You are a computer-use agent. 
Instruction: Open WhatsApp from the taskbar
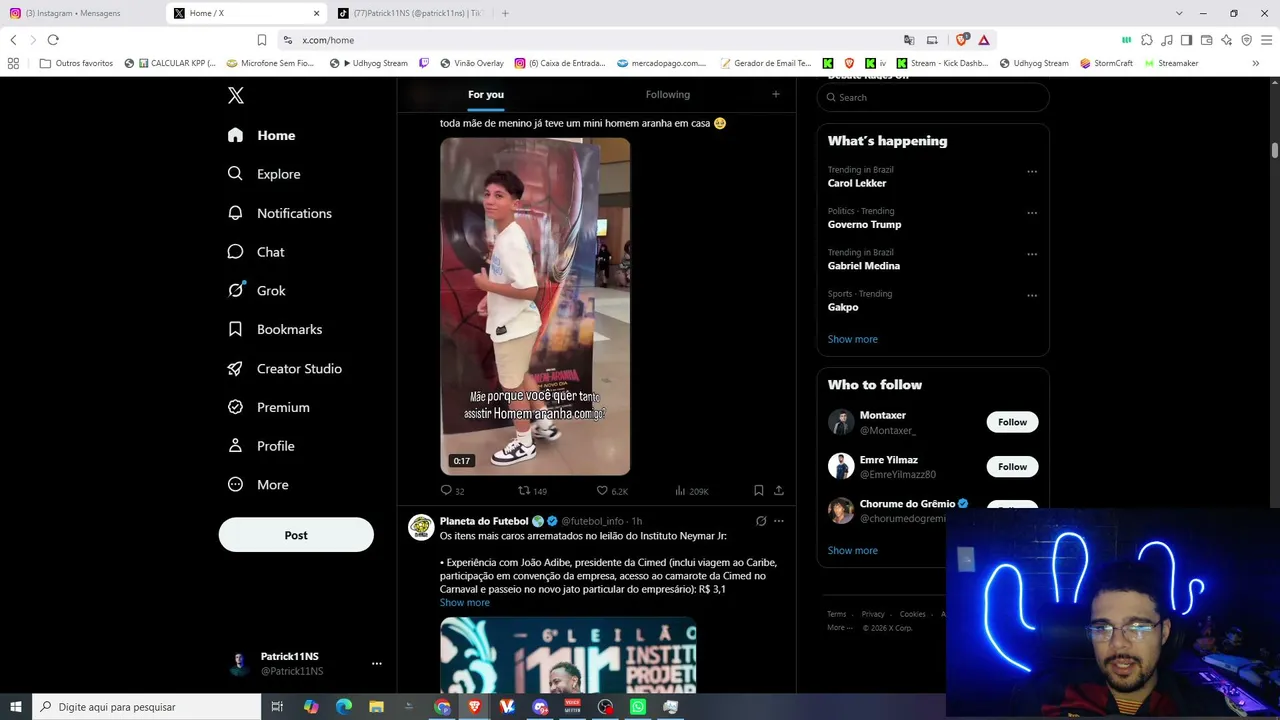[638, 707]
